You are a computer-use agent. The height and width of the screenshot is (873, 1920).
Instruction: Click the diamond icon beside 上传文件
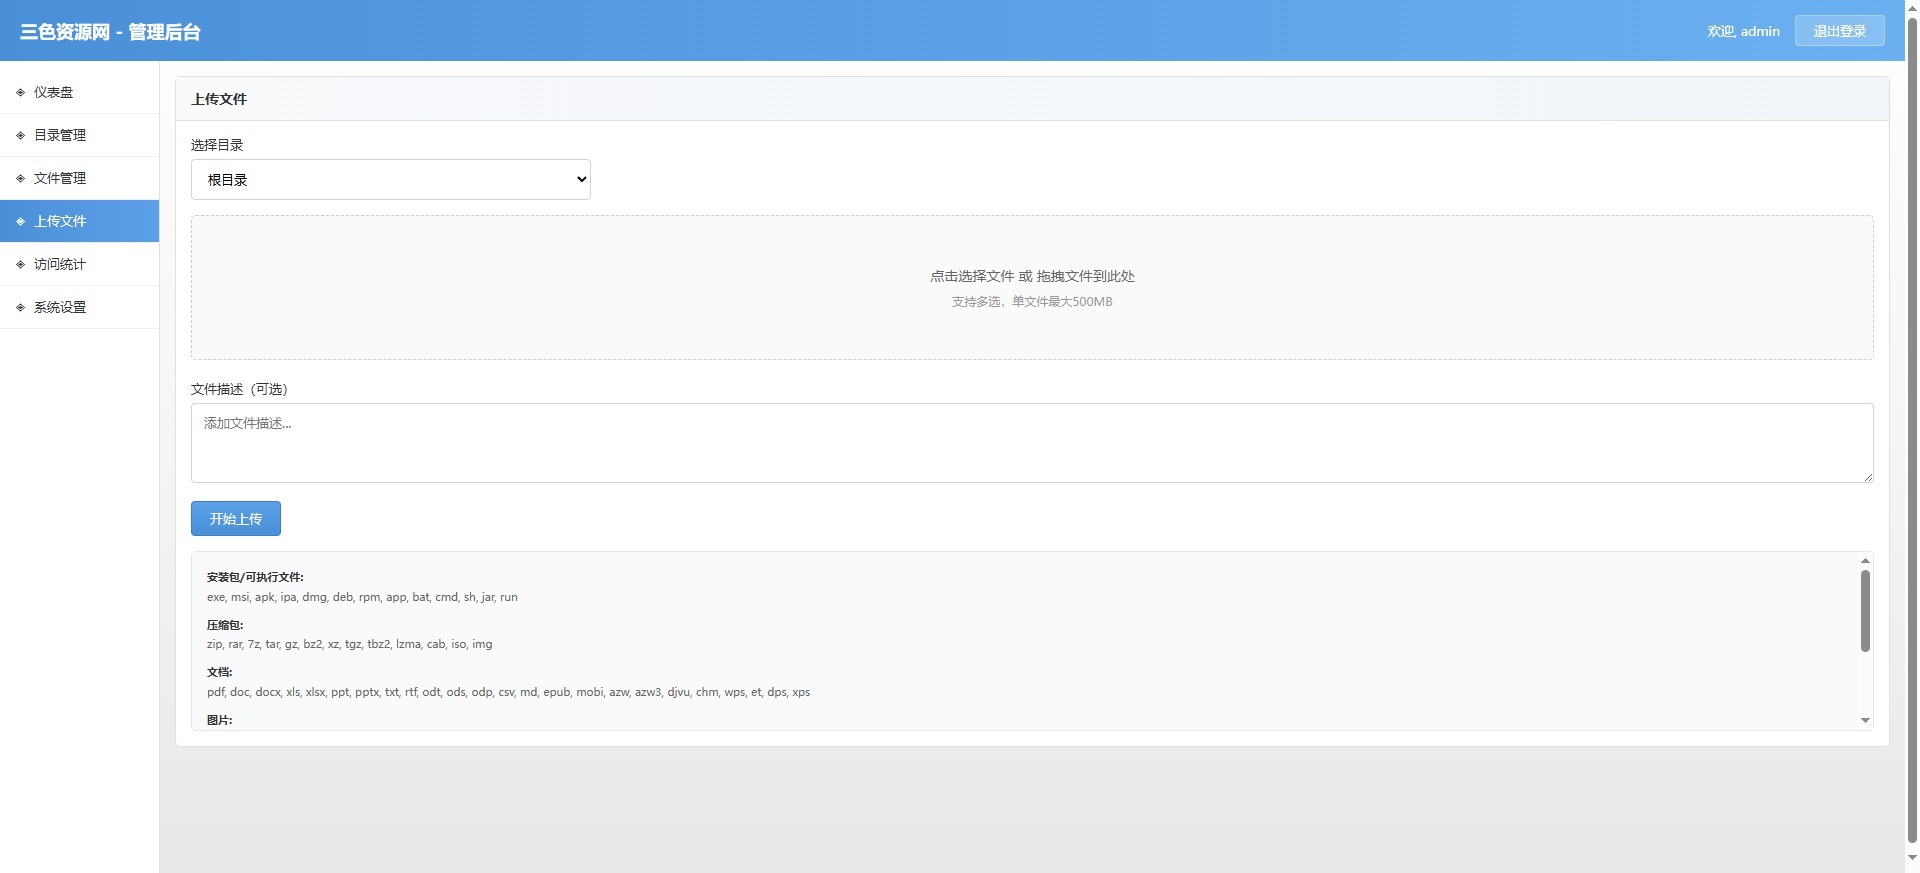click(x=20, y=222)
